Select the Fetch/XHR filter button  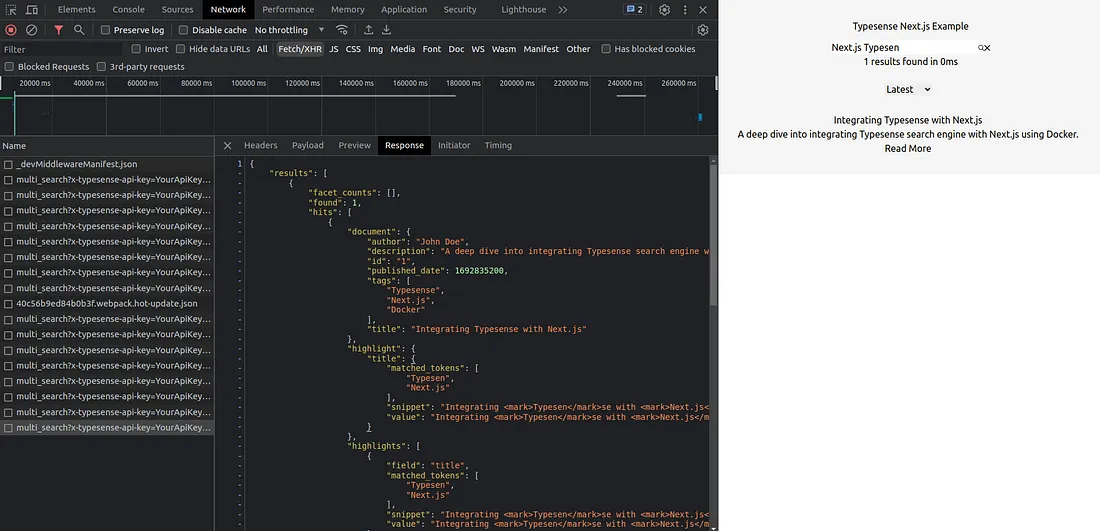[x=300, y=49]
